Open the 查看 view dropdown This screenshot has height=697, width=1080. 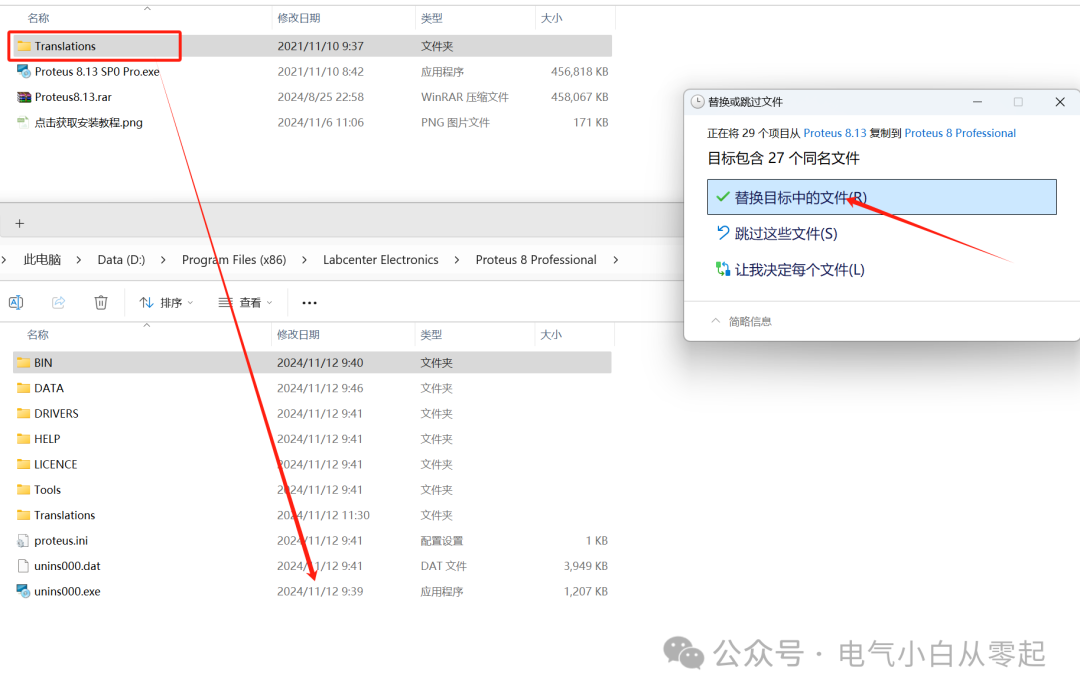[245, 302]
